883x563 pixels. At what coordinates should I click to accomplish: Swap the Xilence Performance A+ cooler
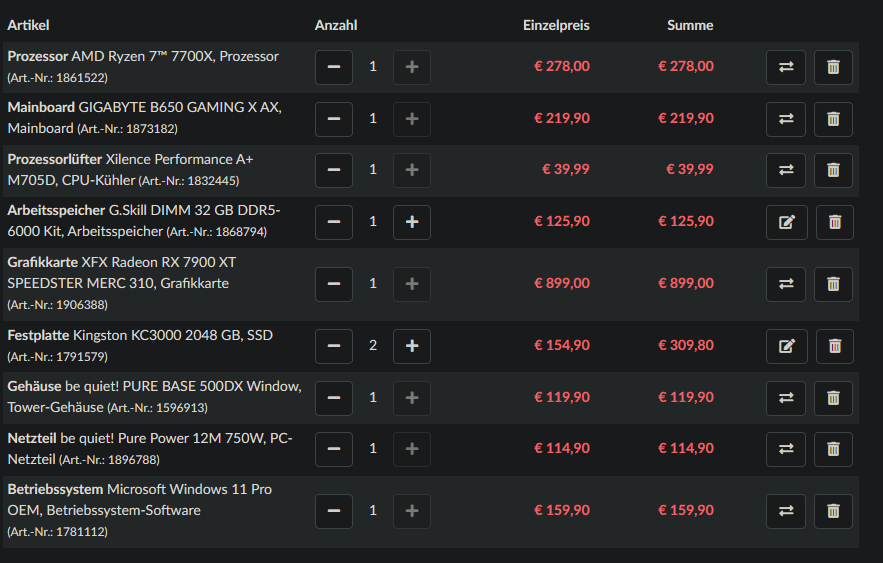click(x=786, y=170)
